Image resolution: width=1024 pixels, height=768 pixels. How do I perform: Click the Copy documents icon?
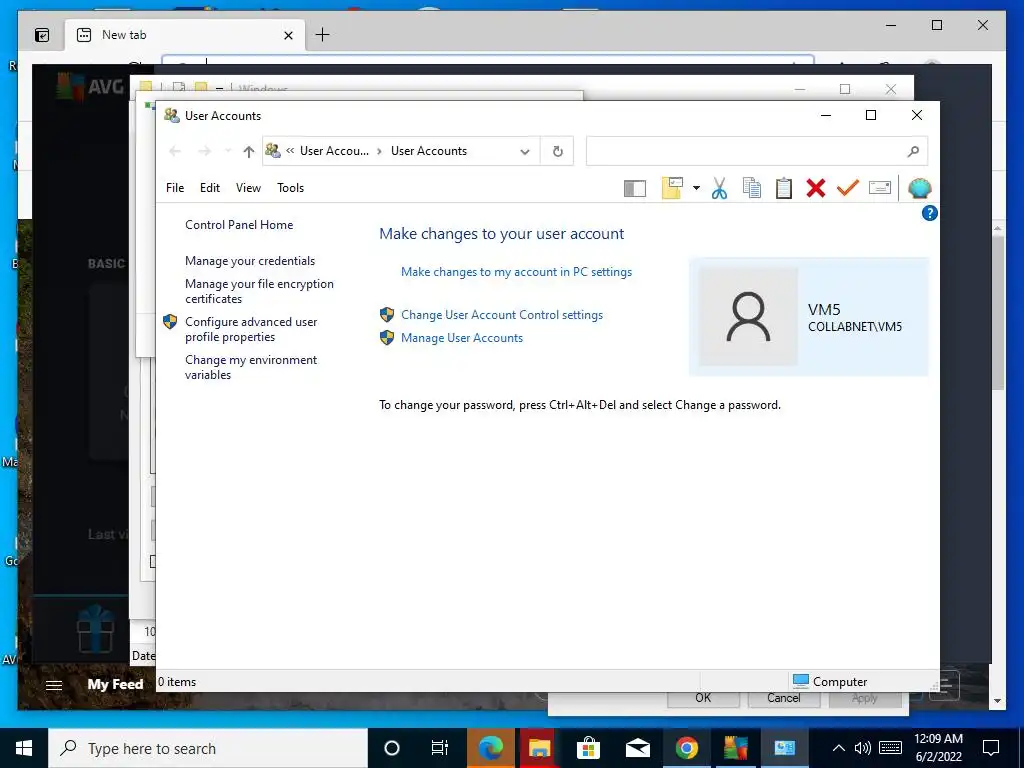coord(752,188)
